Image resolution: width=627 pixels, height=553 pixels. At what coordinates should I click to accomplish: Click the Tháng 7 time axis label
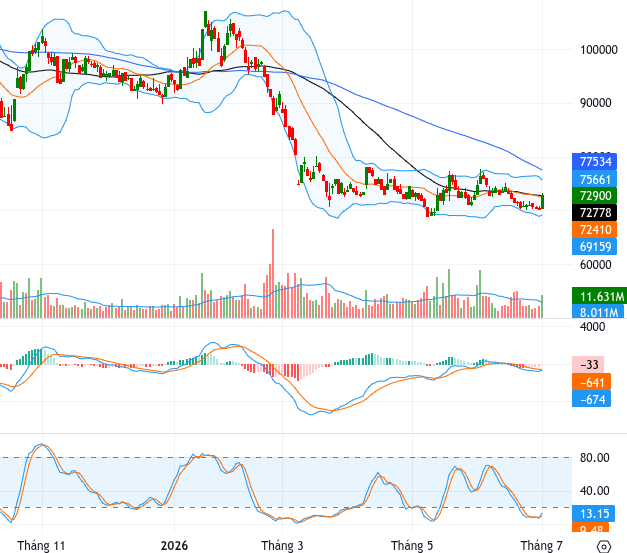pyautogui.click(x=541, y=546)
